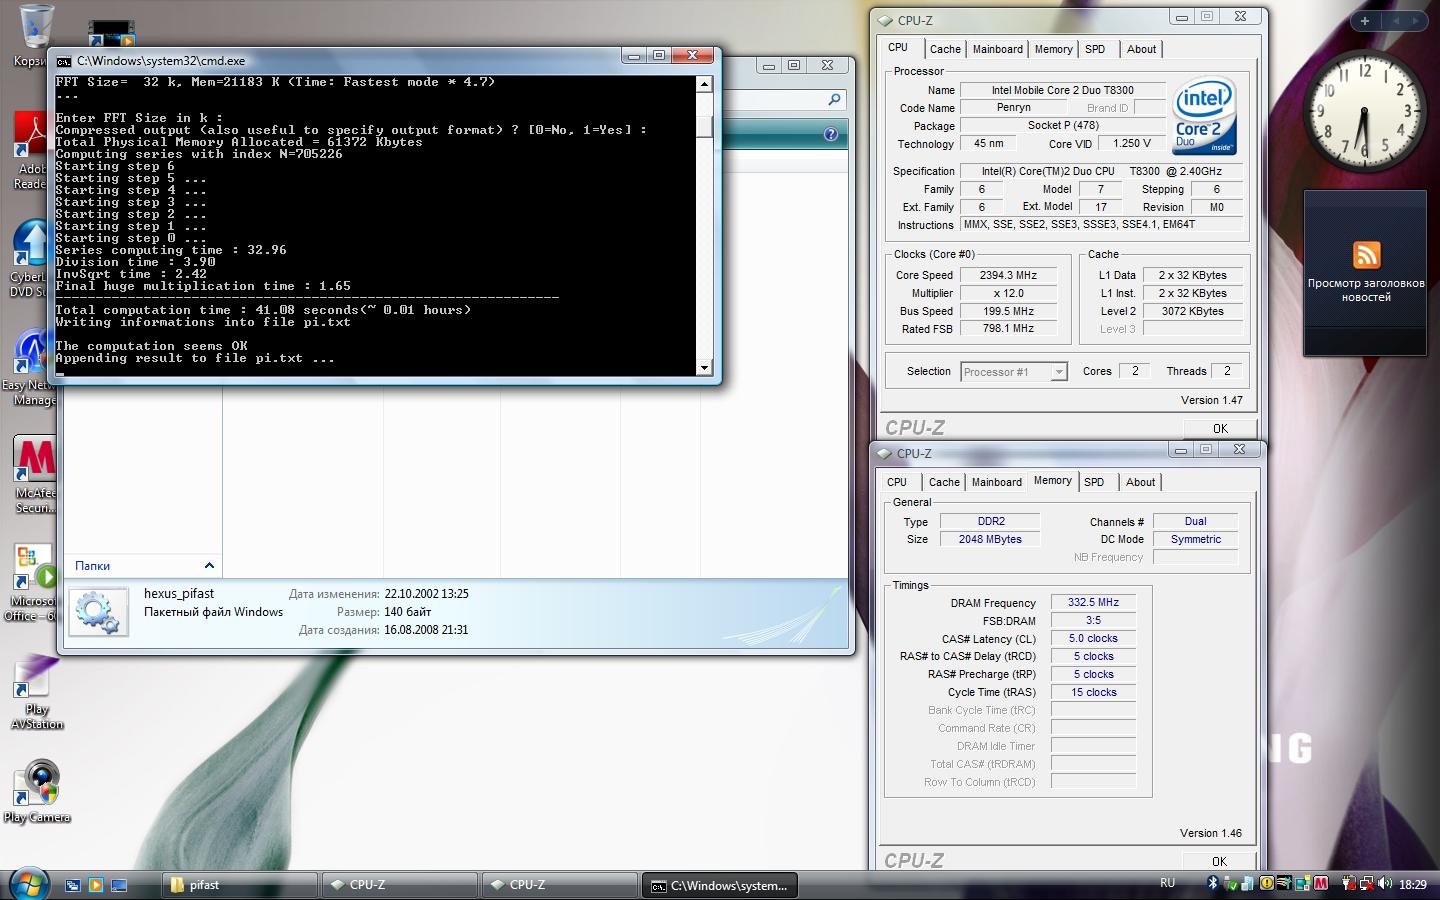The image size is (1440, 900).
Task: Activate first CPU-Z taskbar button
Action: click(x=400, y=885)
